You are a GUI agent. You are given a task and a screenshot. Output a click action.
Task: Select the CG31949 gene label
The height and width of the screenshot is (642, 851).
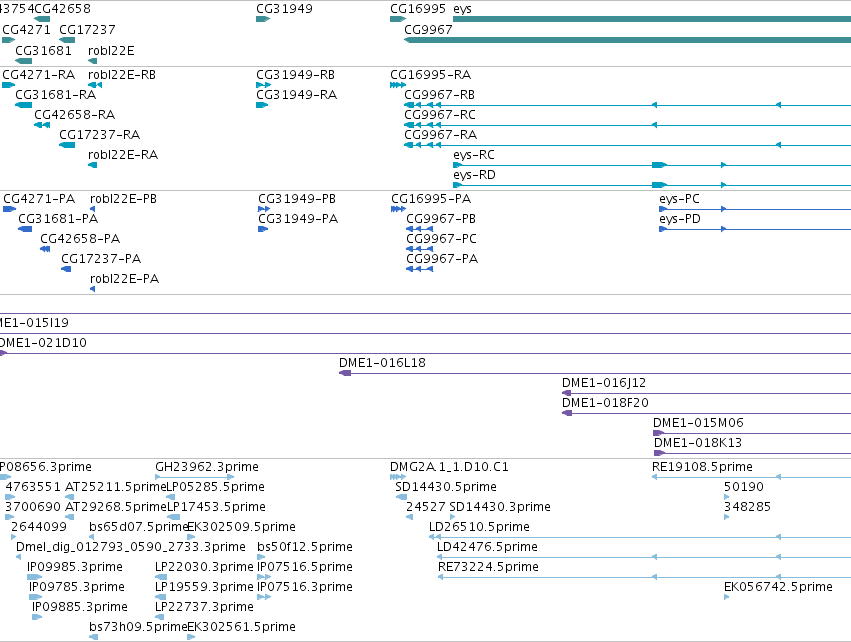tap(284, 9)
